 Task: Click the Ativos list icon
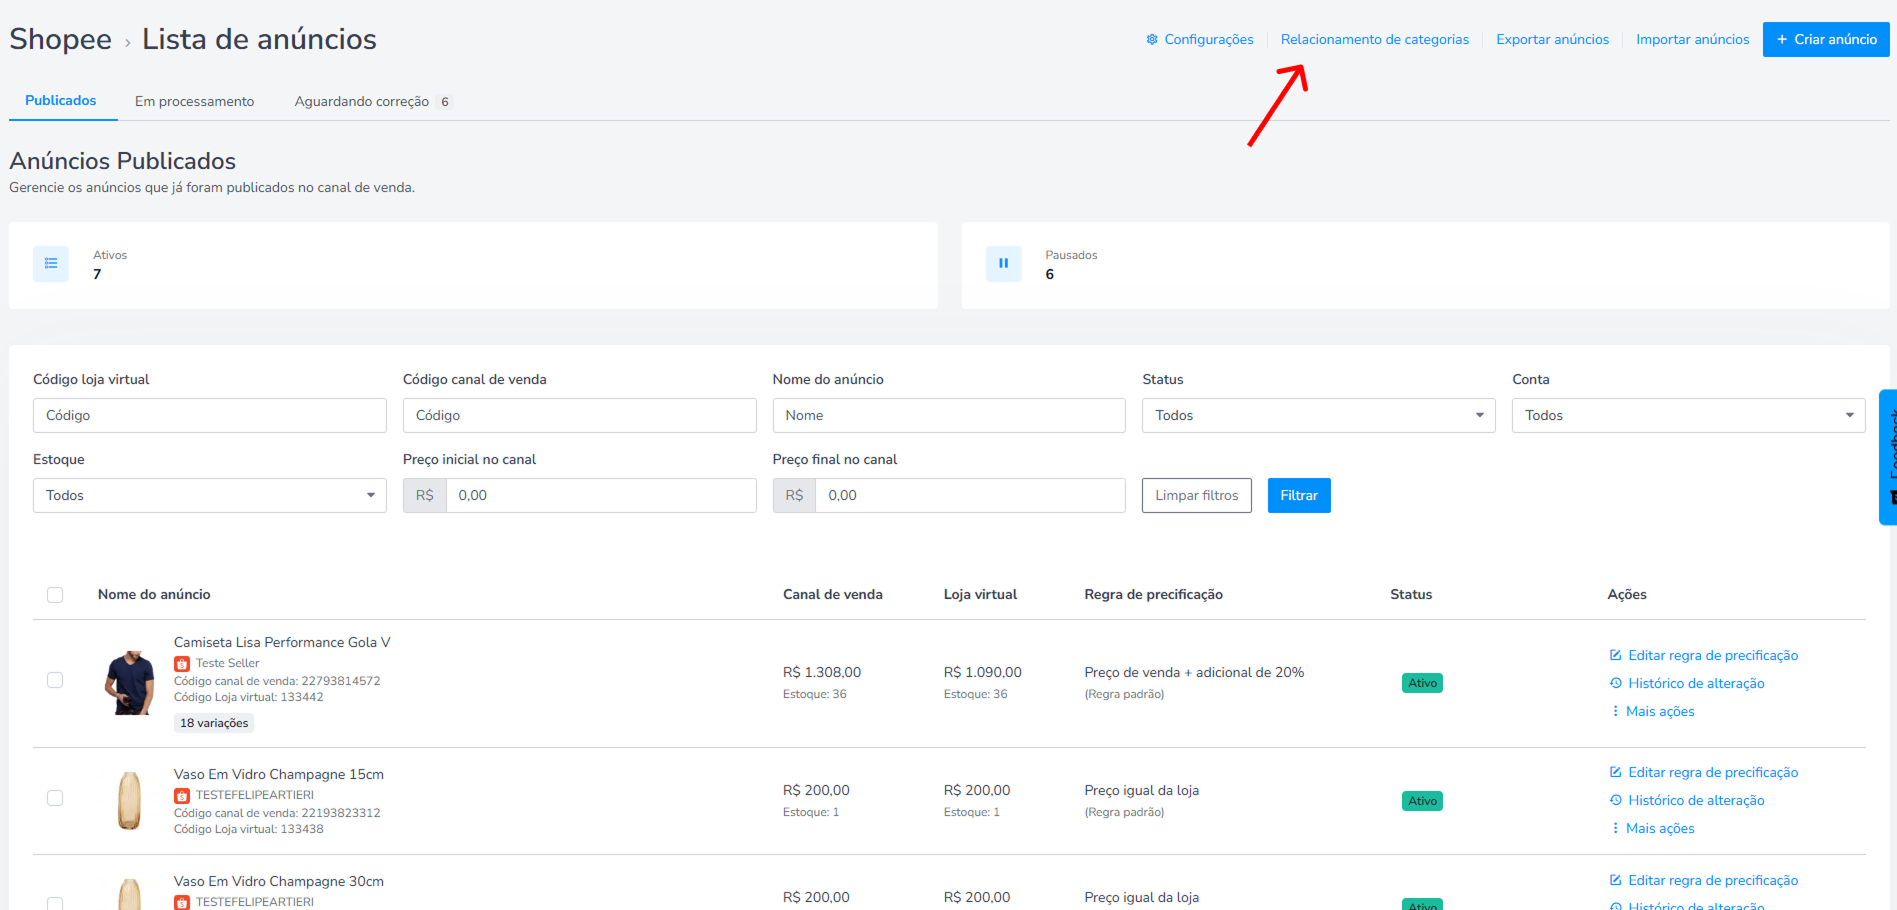tap(51, 264)
